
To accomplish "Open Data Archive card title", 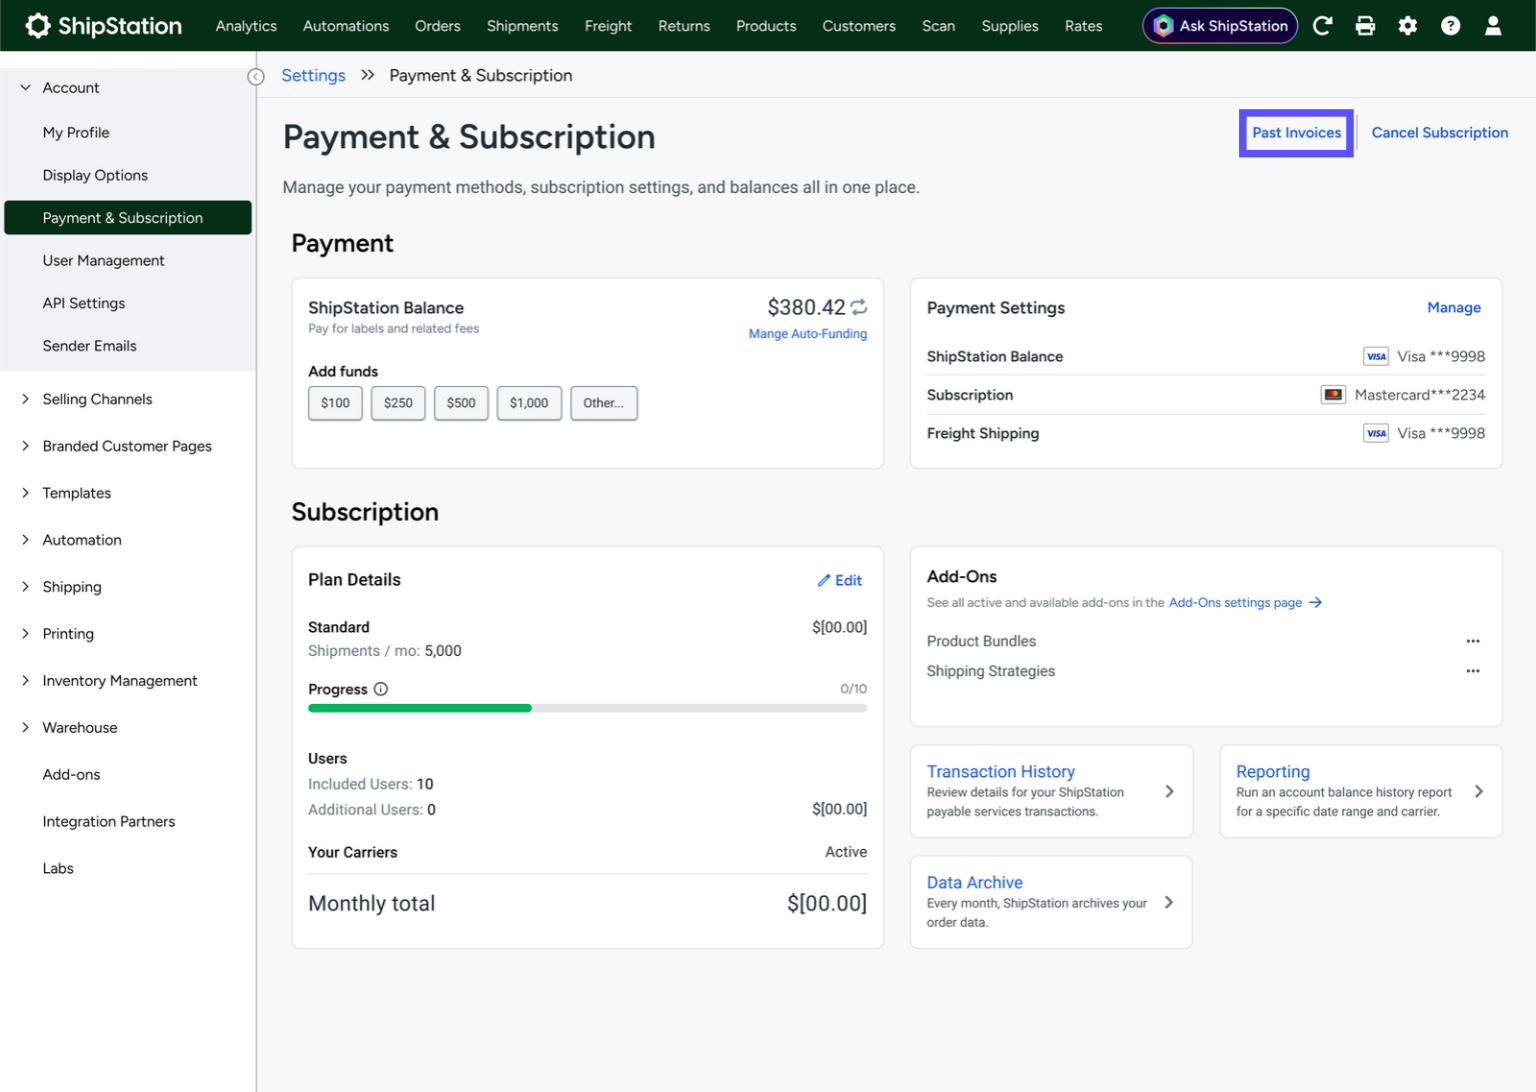I will tap(975, 883).
